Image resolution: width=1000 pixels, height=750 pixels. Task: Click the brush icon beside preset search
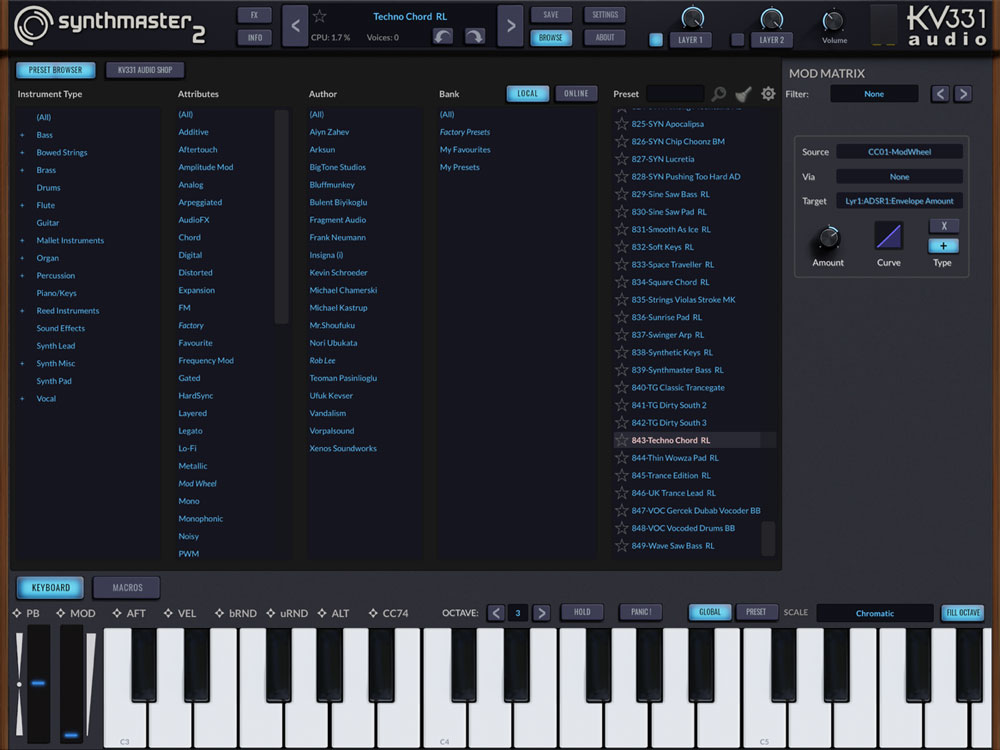pos(743,92)
